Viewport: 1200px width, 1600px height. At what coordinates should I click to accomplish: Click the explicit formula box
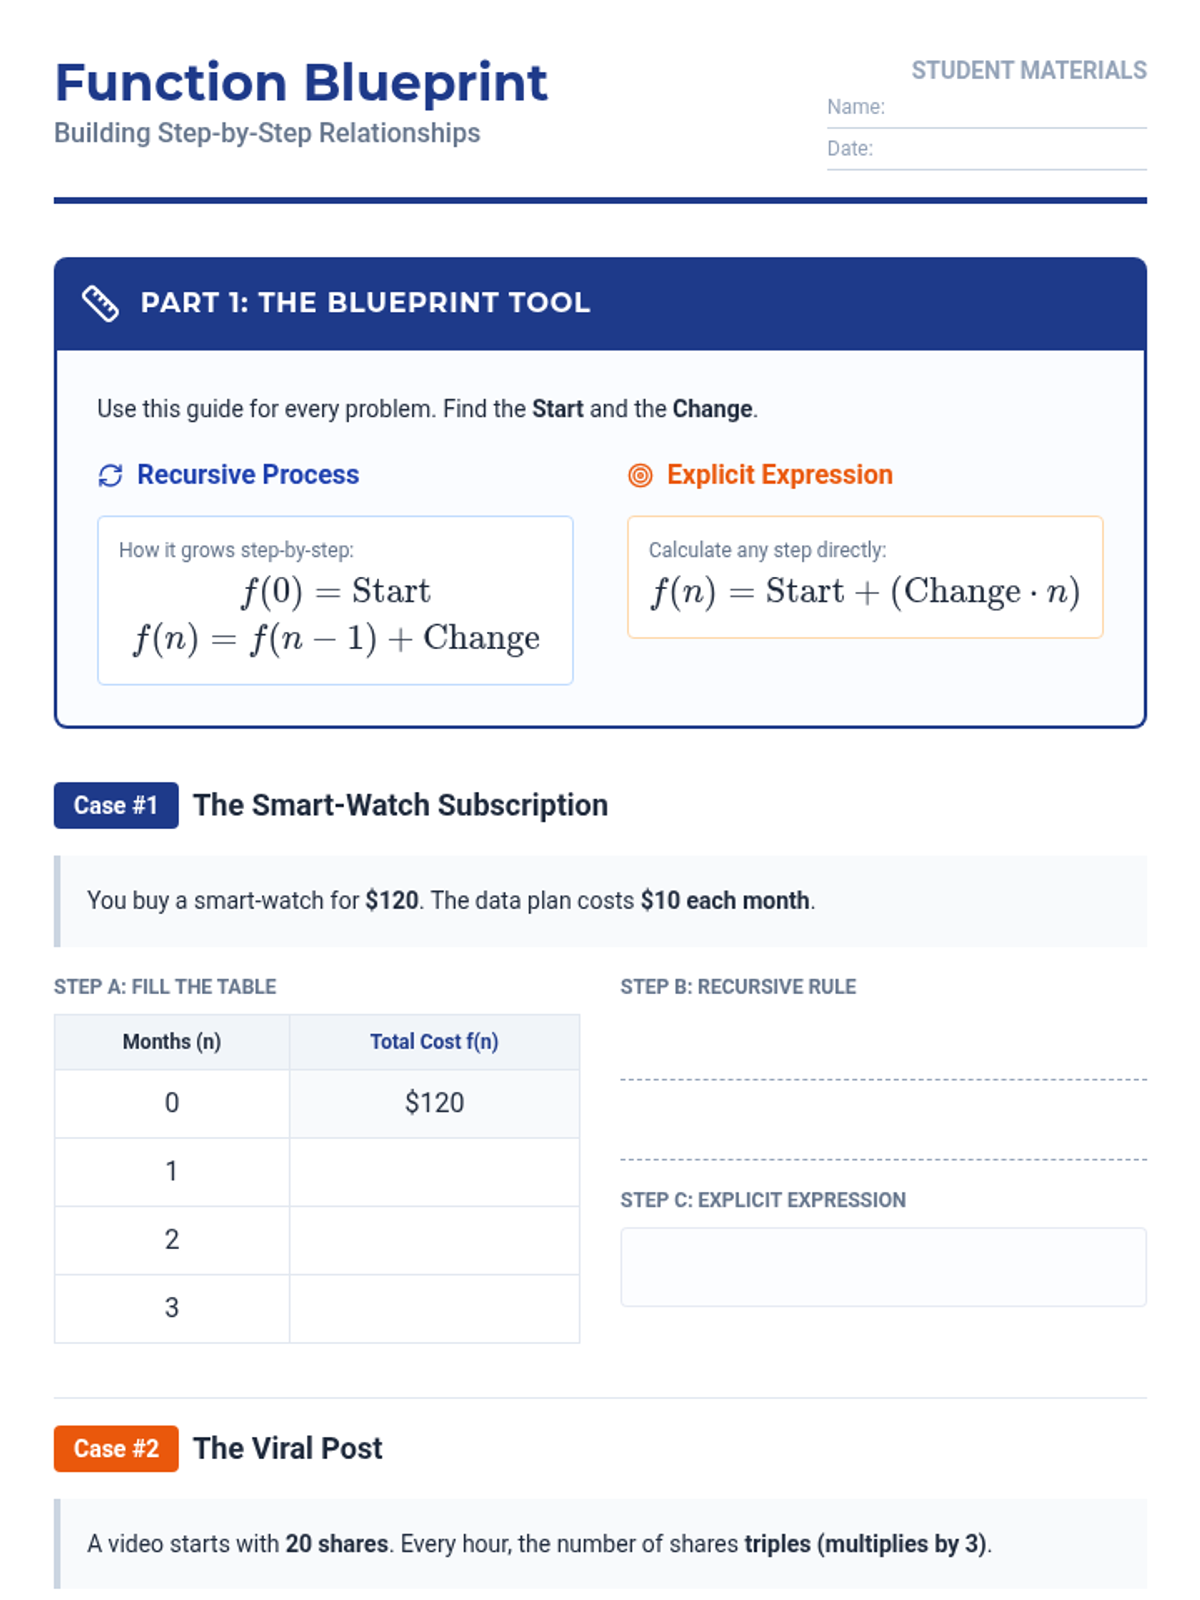865,578
